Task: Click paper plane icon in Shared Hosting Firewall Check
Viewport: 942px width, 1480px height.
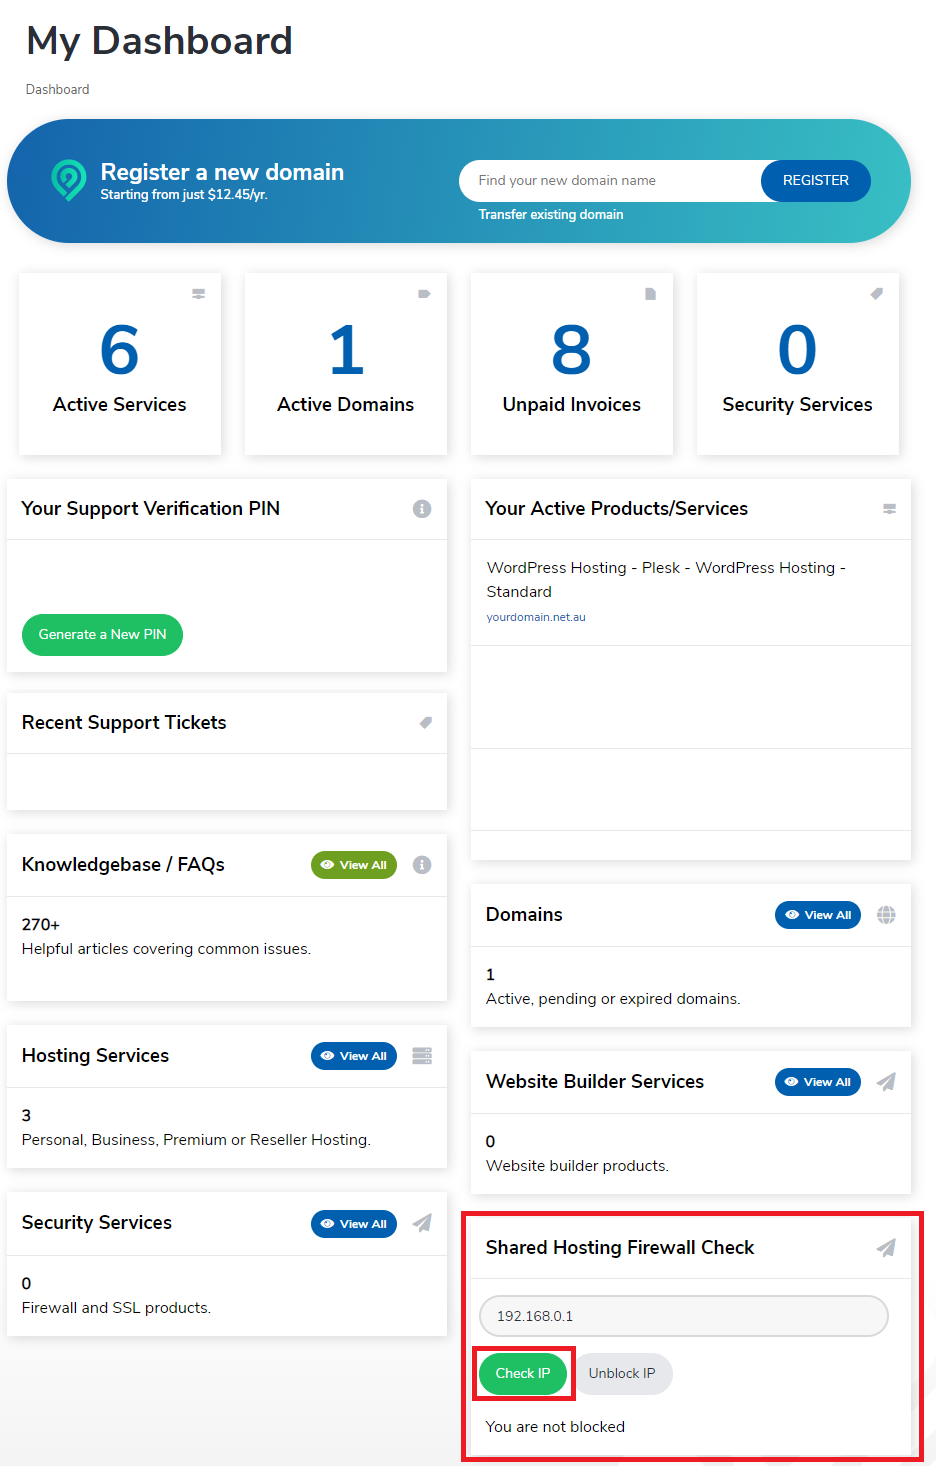Action: (886, 1248)
